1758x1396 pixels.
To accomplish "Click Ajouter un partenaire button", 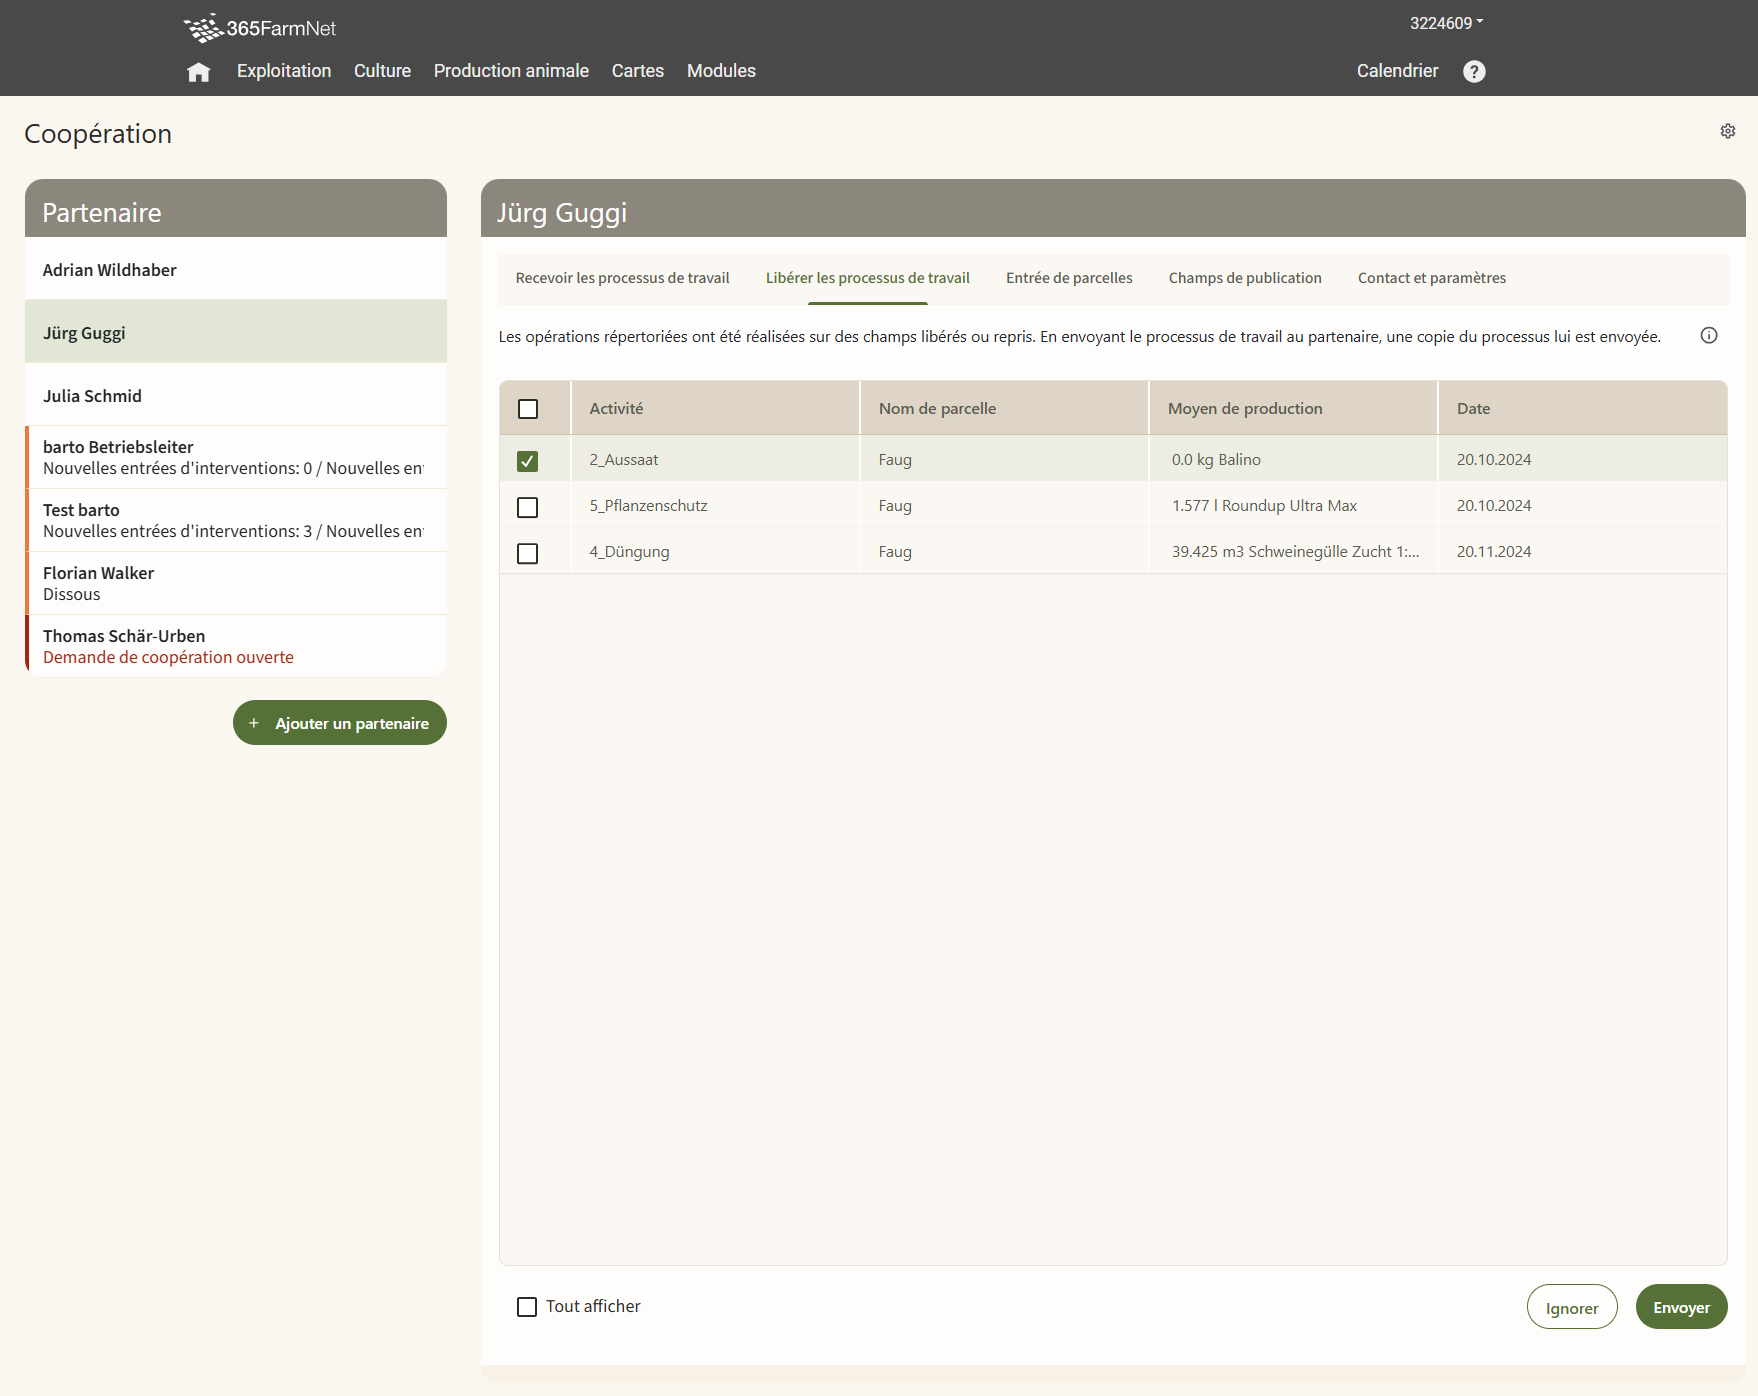I will pyautogui.click(x=340, y=723).
